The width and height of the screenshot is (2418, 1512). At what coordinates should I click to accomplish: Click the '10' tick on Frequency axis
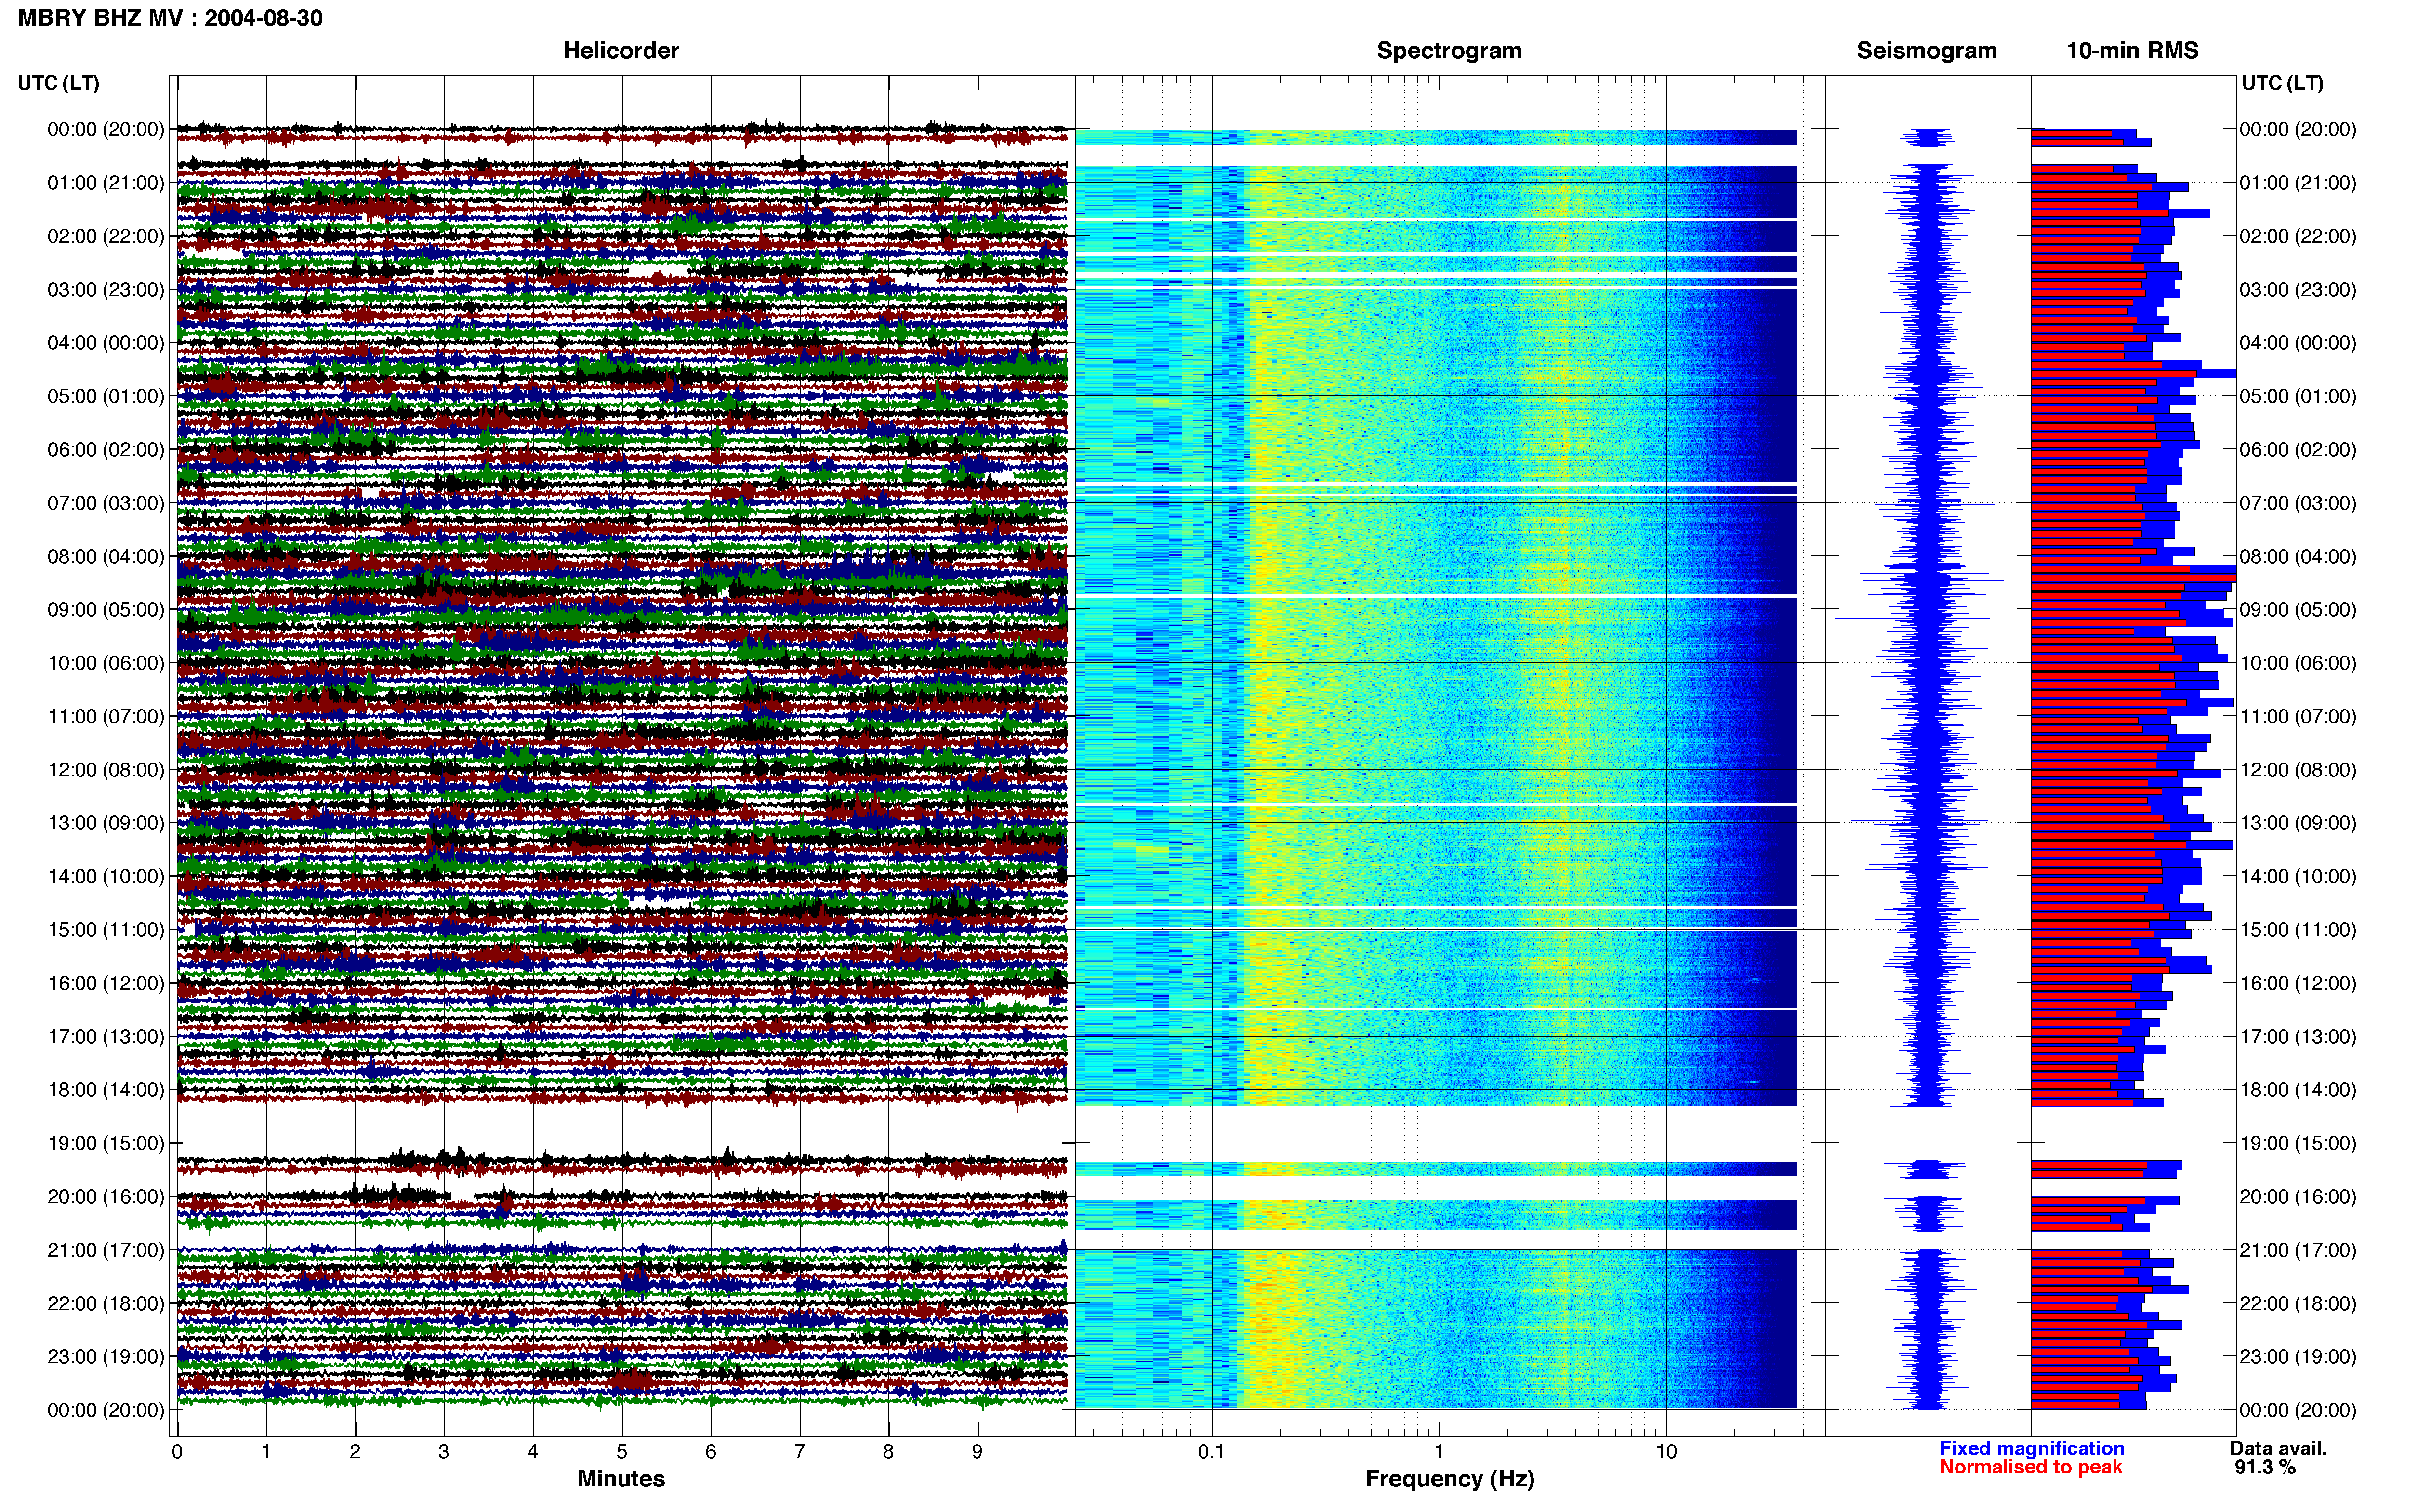[x=1666, y=1452]
